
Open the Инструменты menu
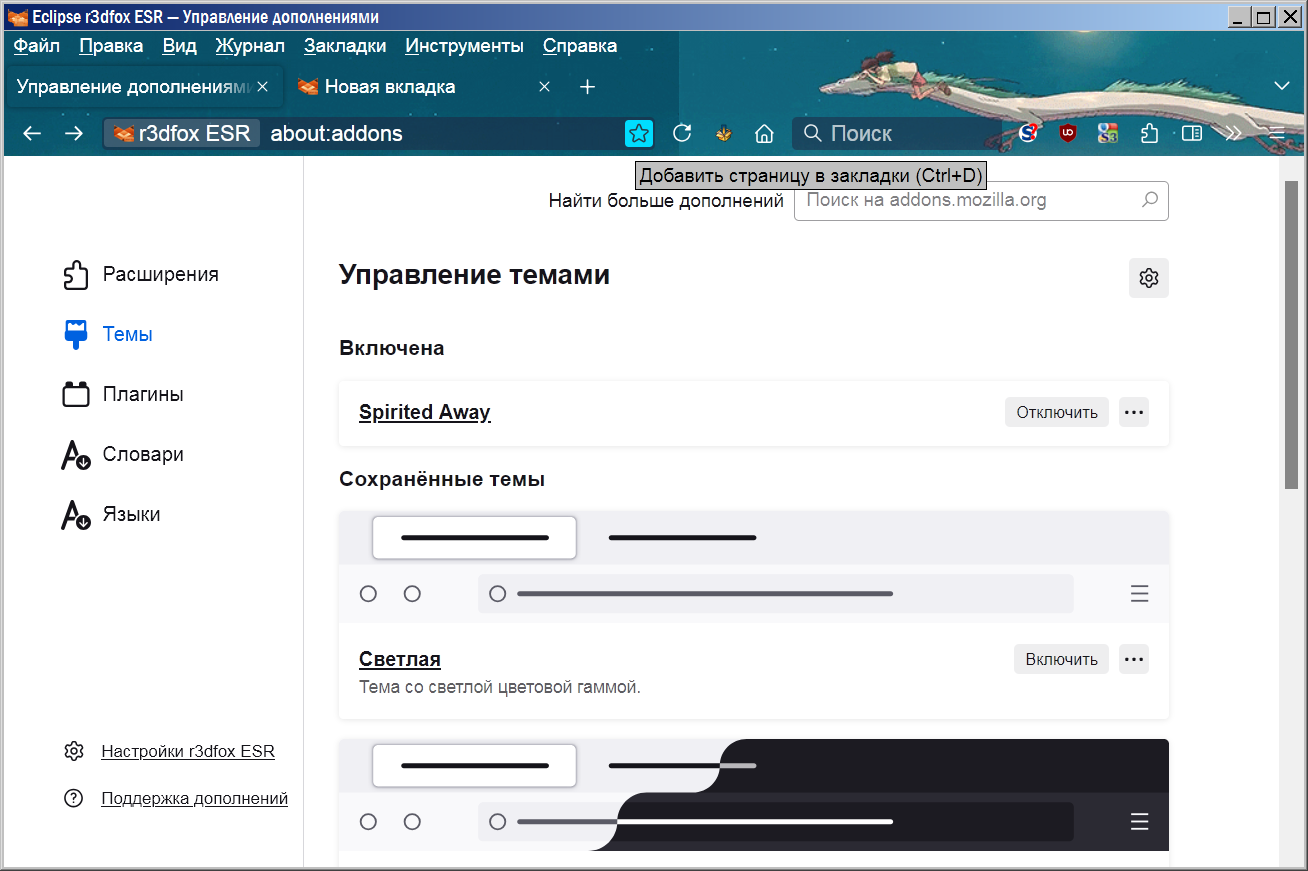pyautogui.click(x=465, y=46)
